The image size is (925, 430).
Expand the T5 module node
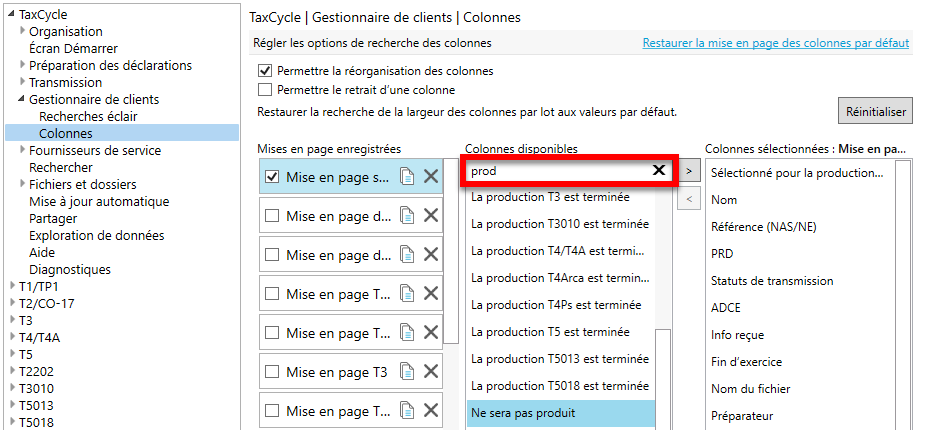pyautogui.click(x=12, y=354)
